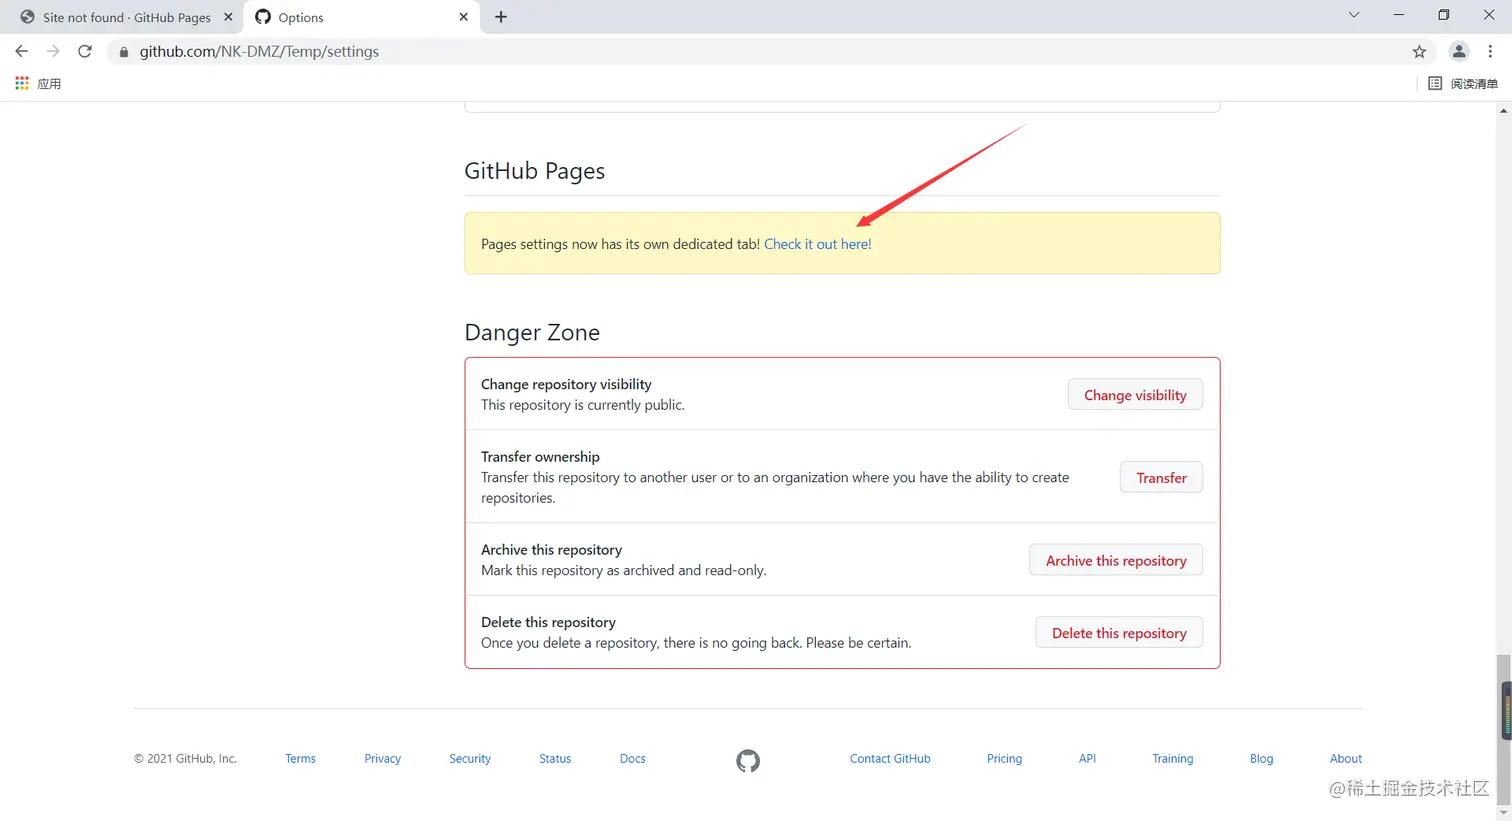Follow the Check it out here link

point(818,244)
